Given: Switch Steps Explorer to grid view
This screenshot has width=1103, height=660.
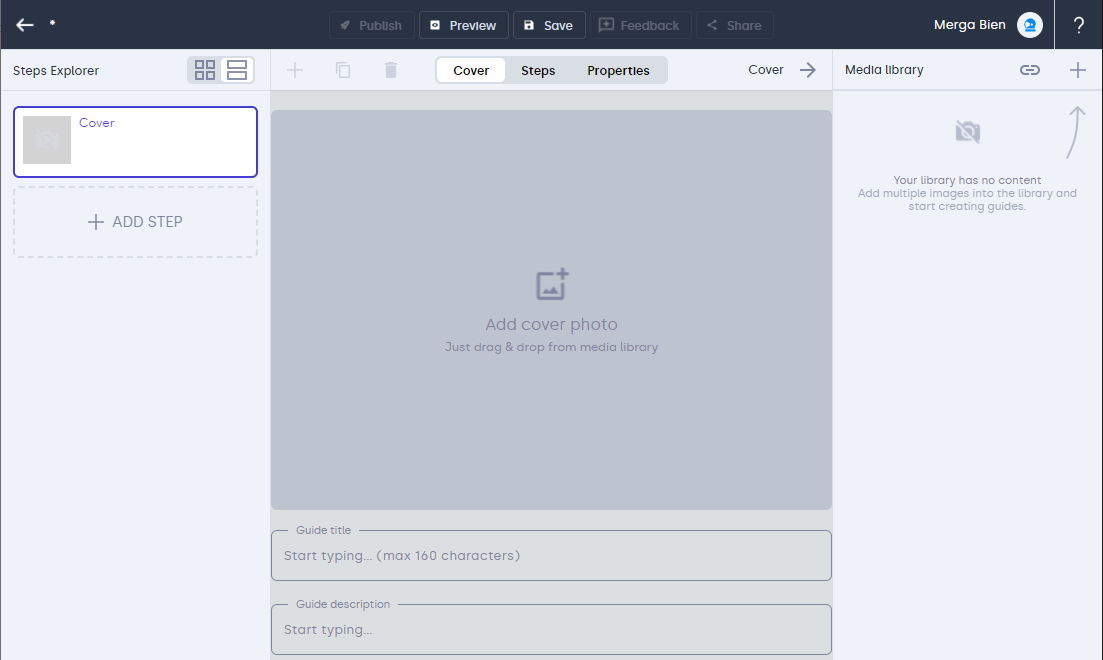Looking at the screenshot, I should click(205, 70).
